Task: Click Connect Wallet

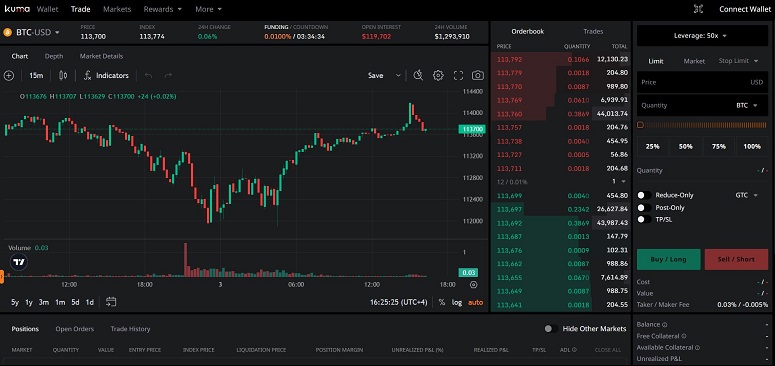Action: [744, 9]
